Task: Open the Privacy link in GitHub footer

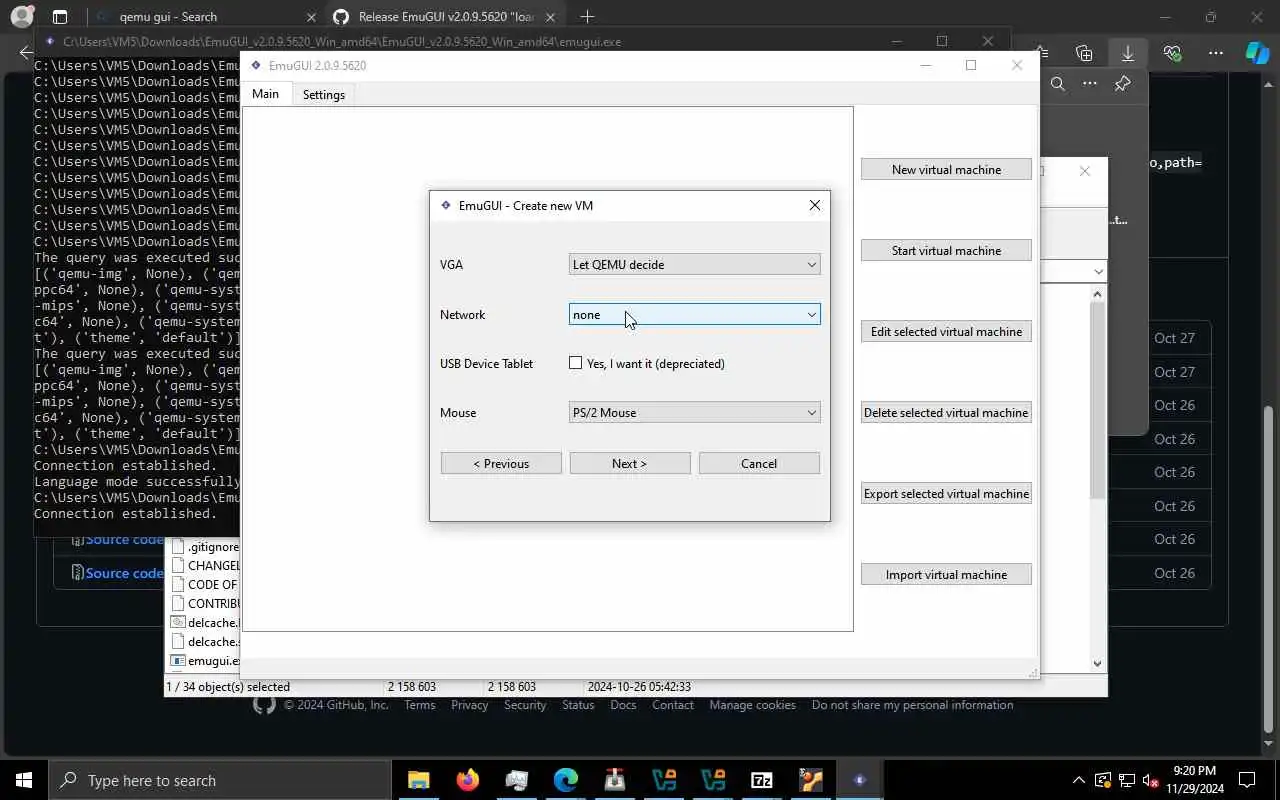Action: (469, 705)
